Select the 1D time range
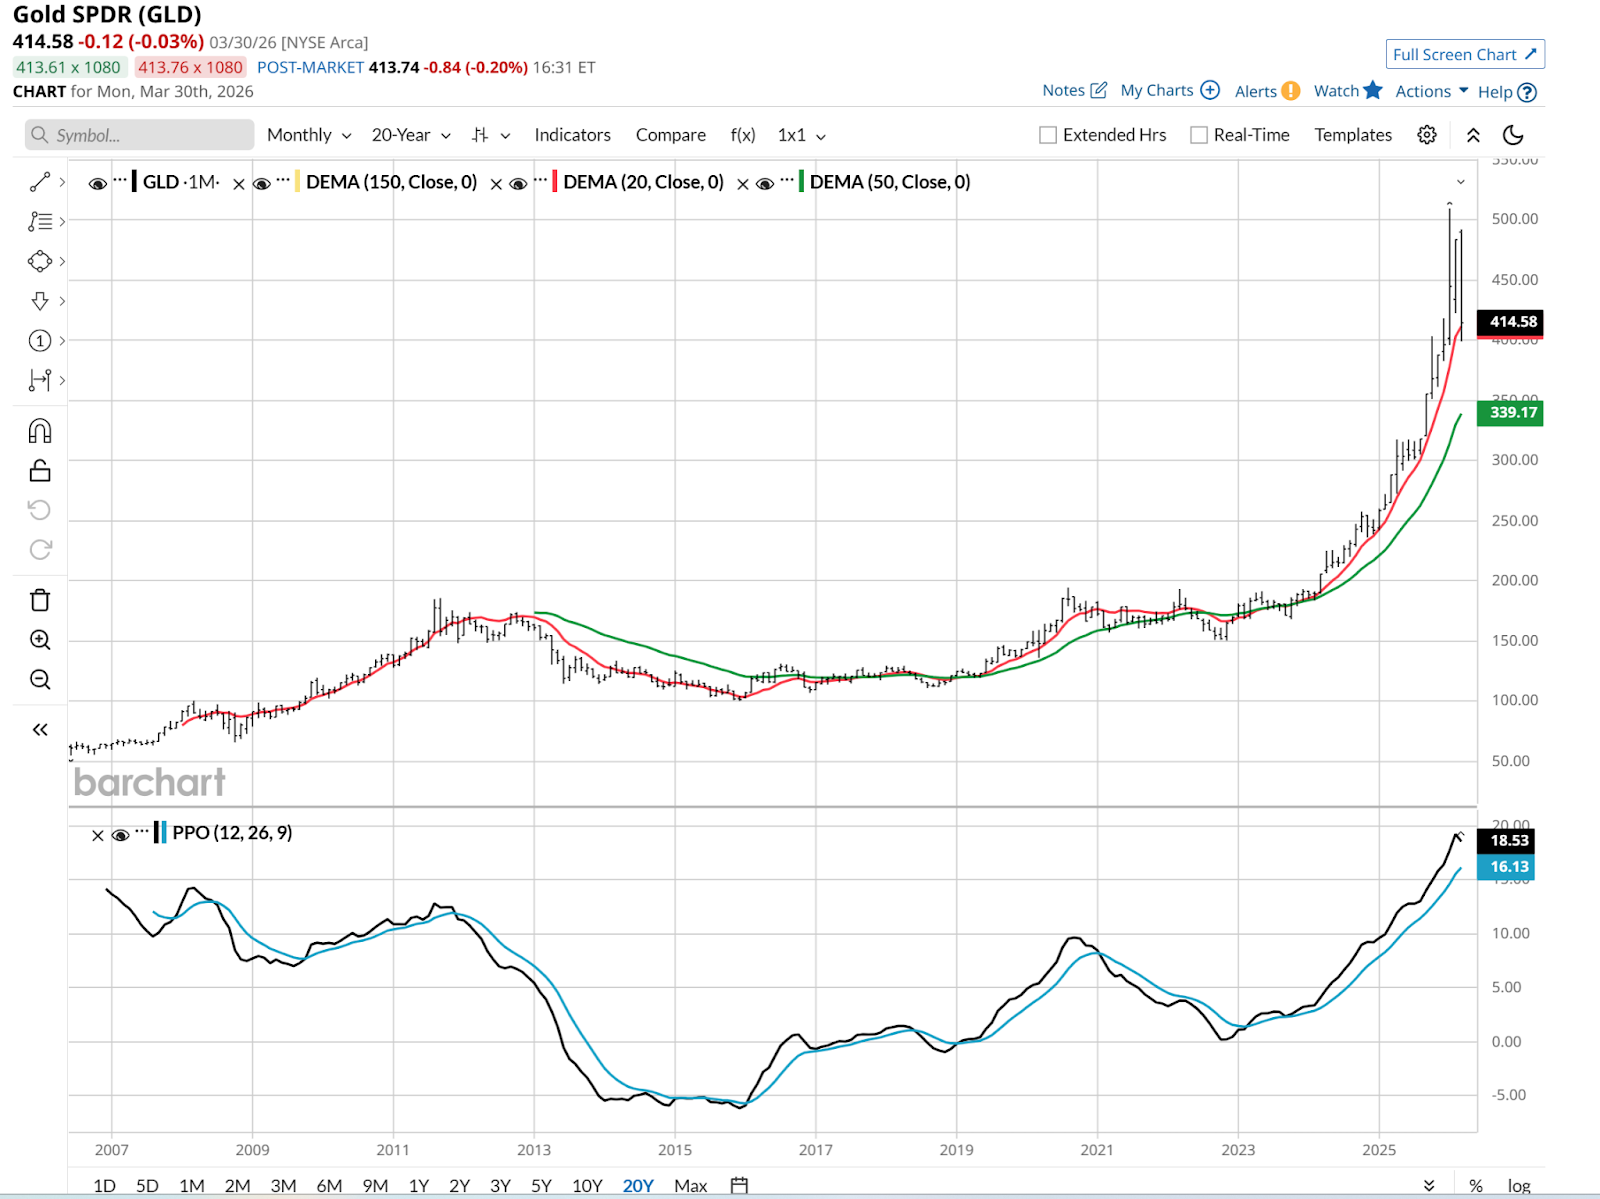Screen dimensions: 1600x1199 [104, 1186]
